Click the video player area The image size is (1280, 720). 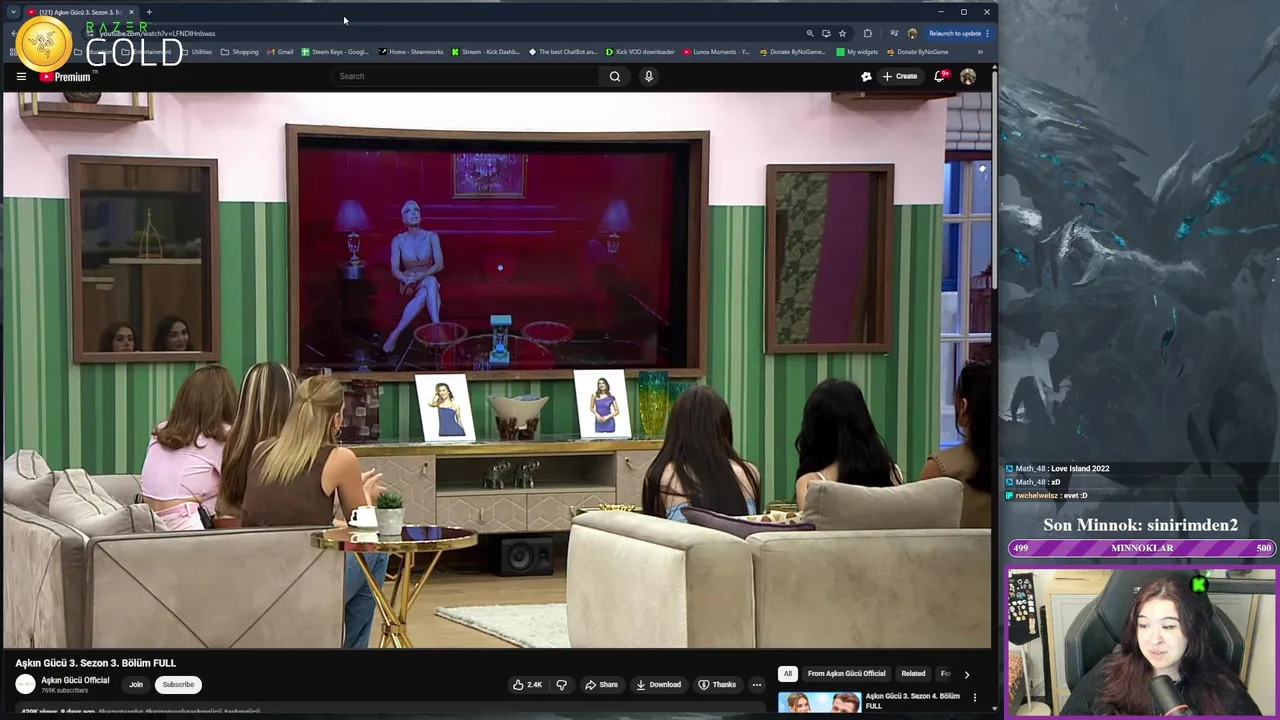[x=497, y=370]
